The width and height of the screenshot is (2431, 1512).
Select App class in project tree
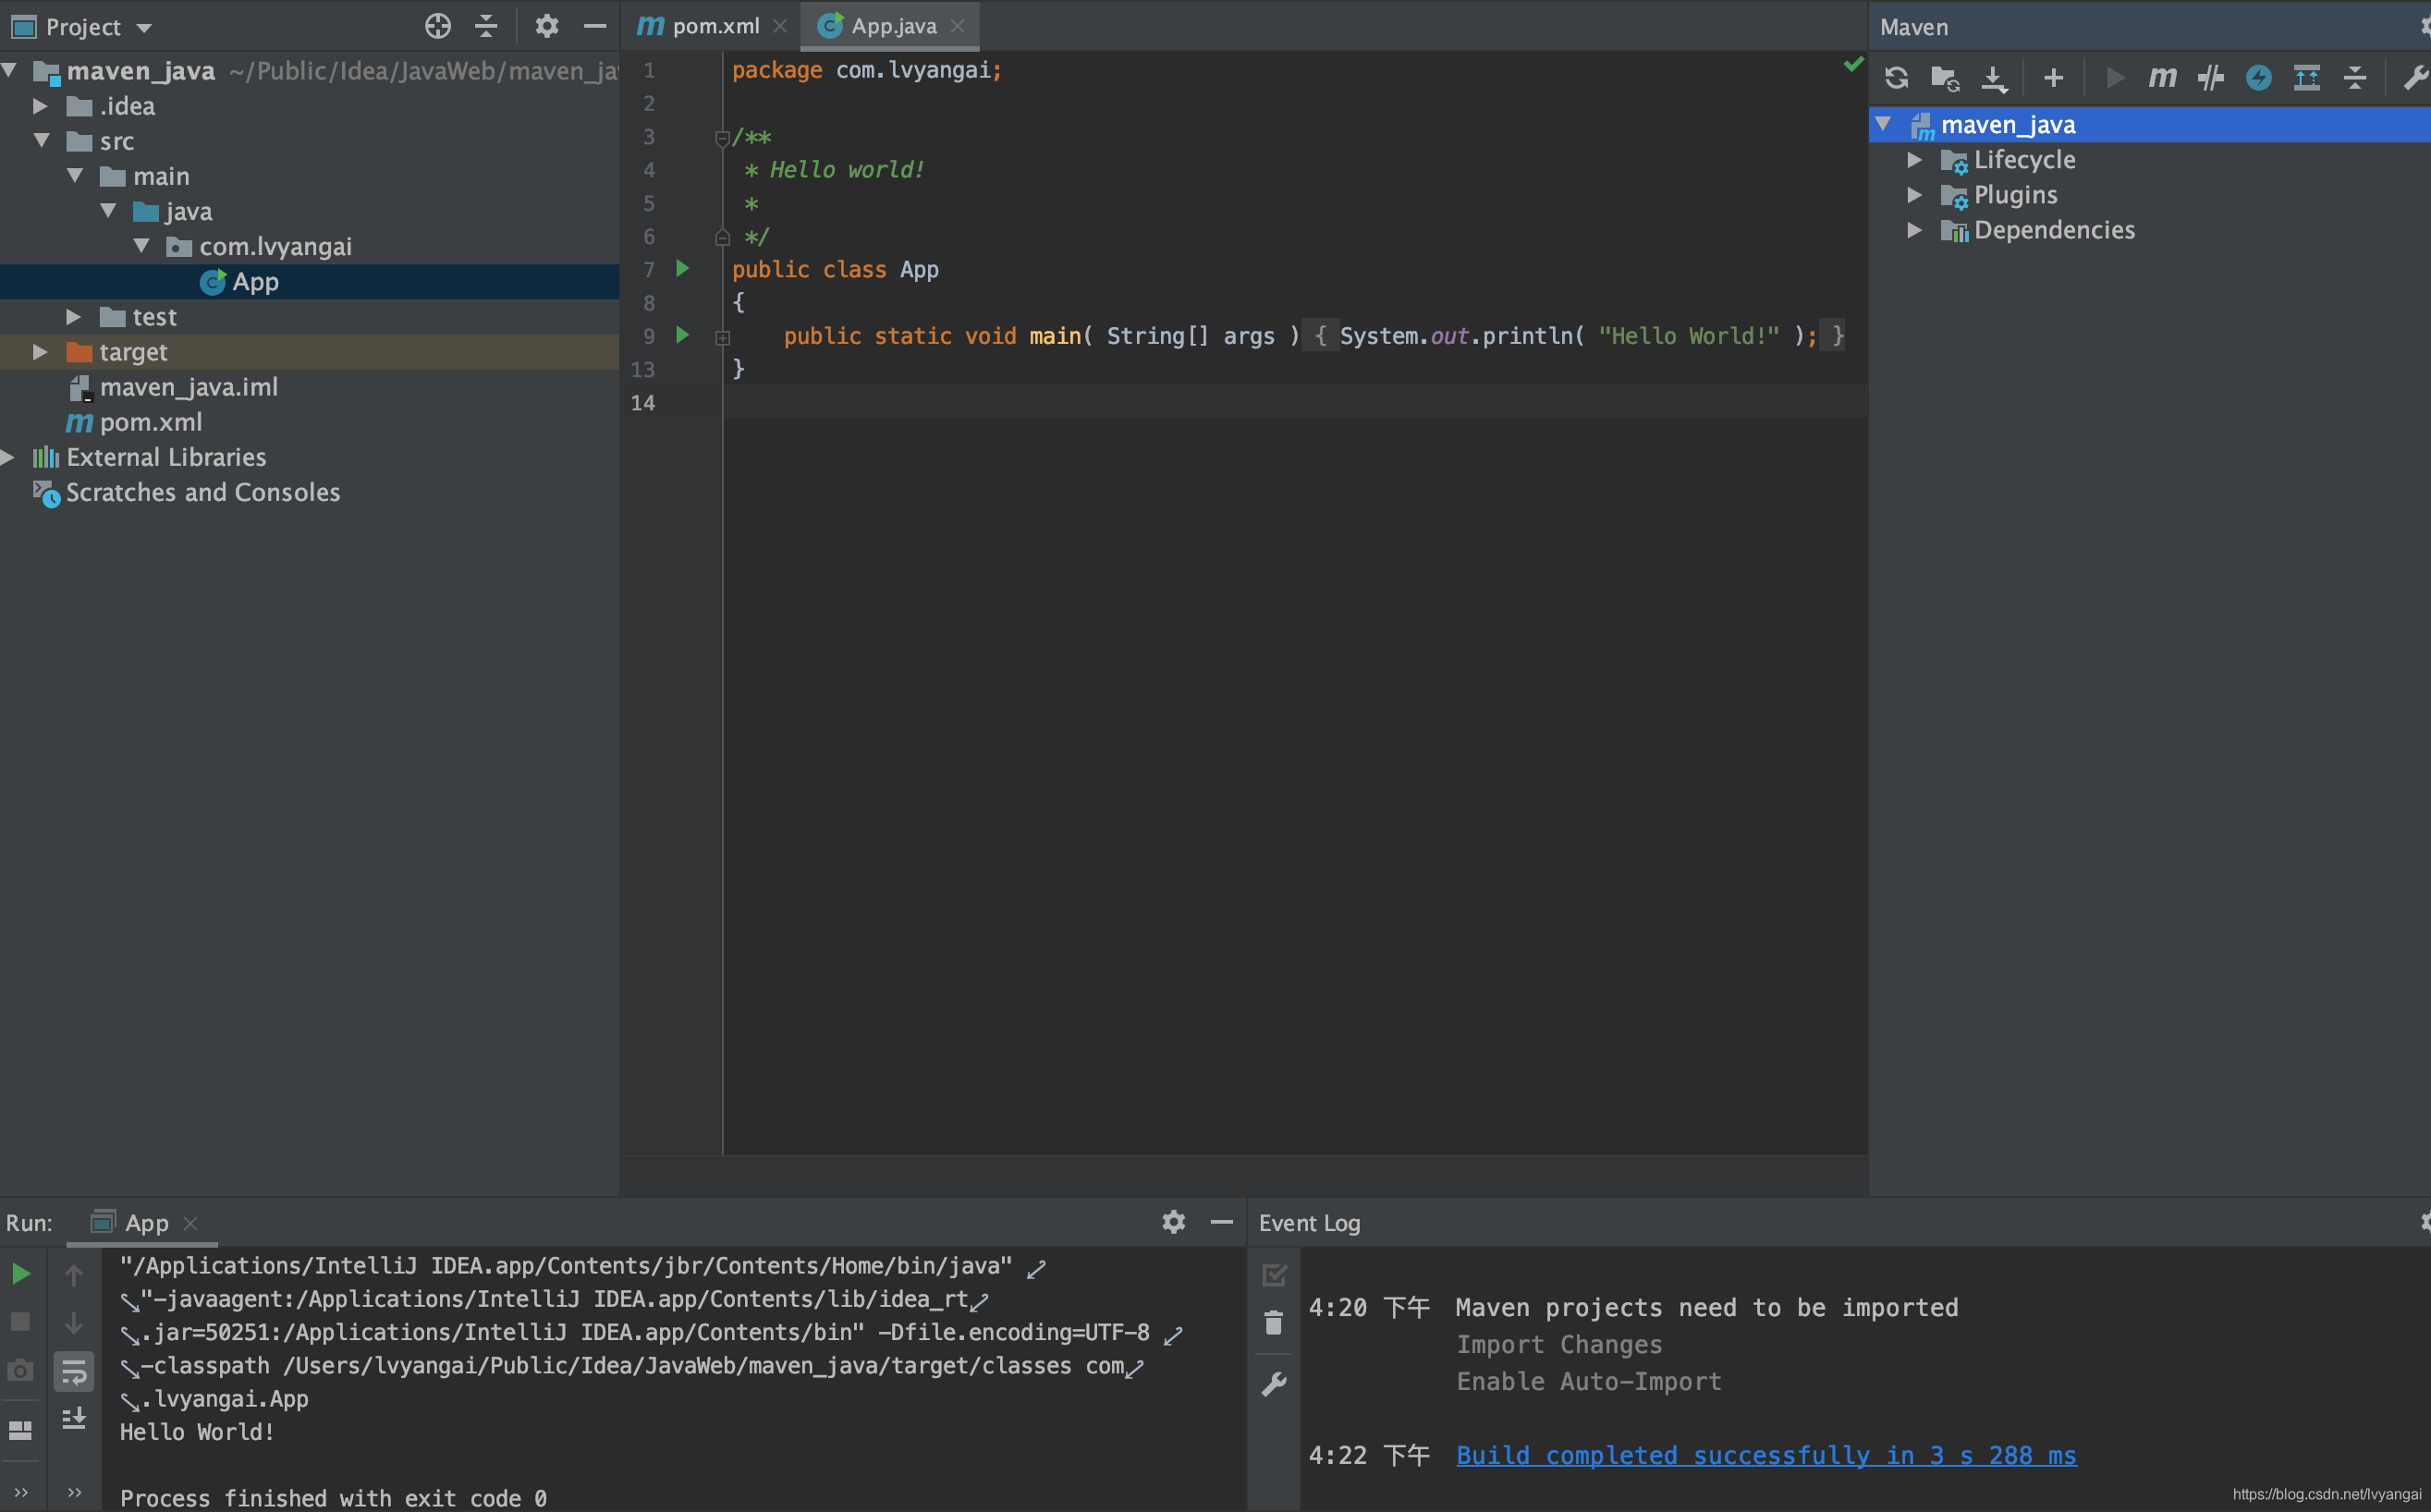point(310,282)
